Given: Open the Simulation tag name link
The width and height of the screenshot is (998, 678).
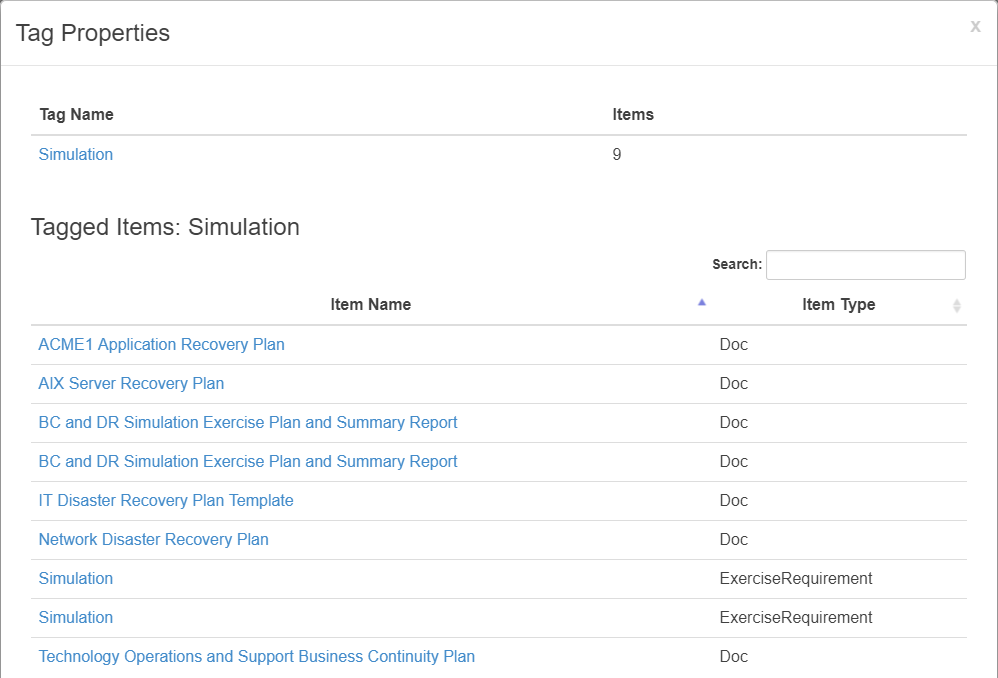Looking at the screenshot, I should click(76, 154).
